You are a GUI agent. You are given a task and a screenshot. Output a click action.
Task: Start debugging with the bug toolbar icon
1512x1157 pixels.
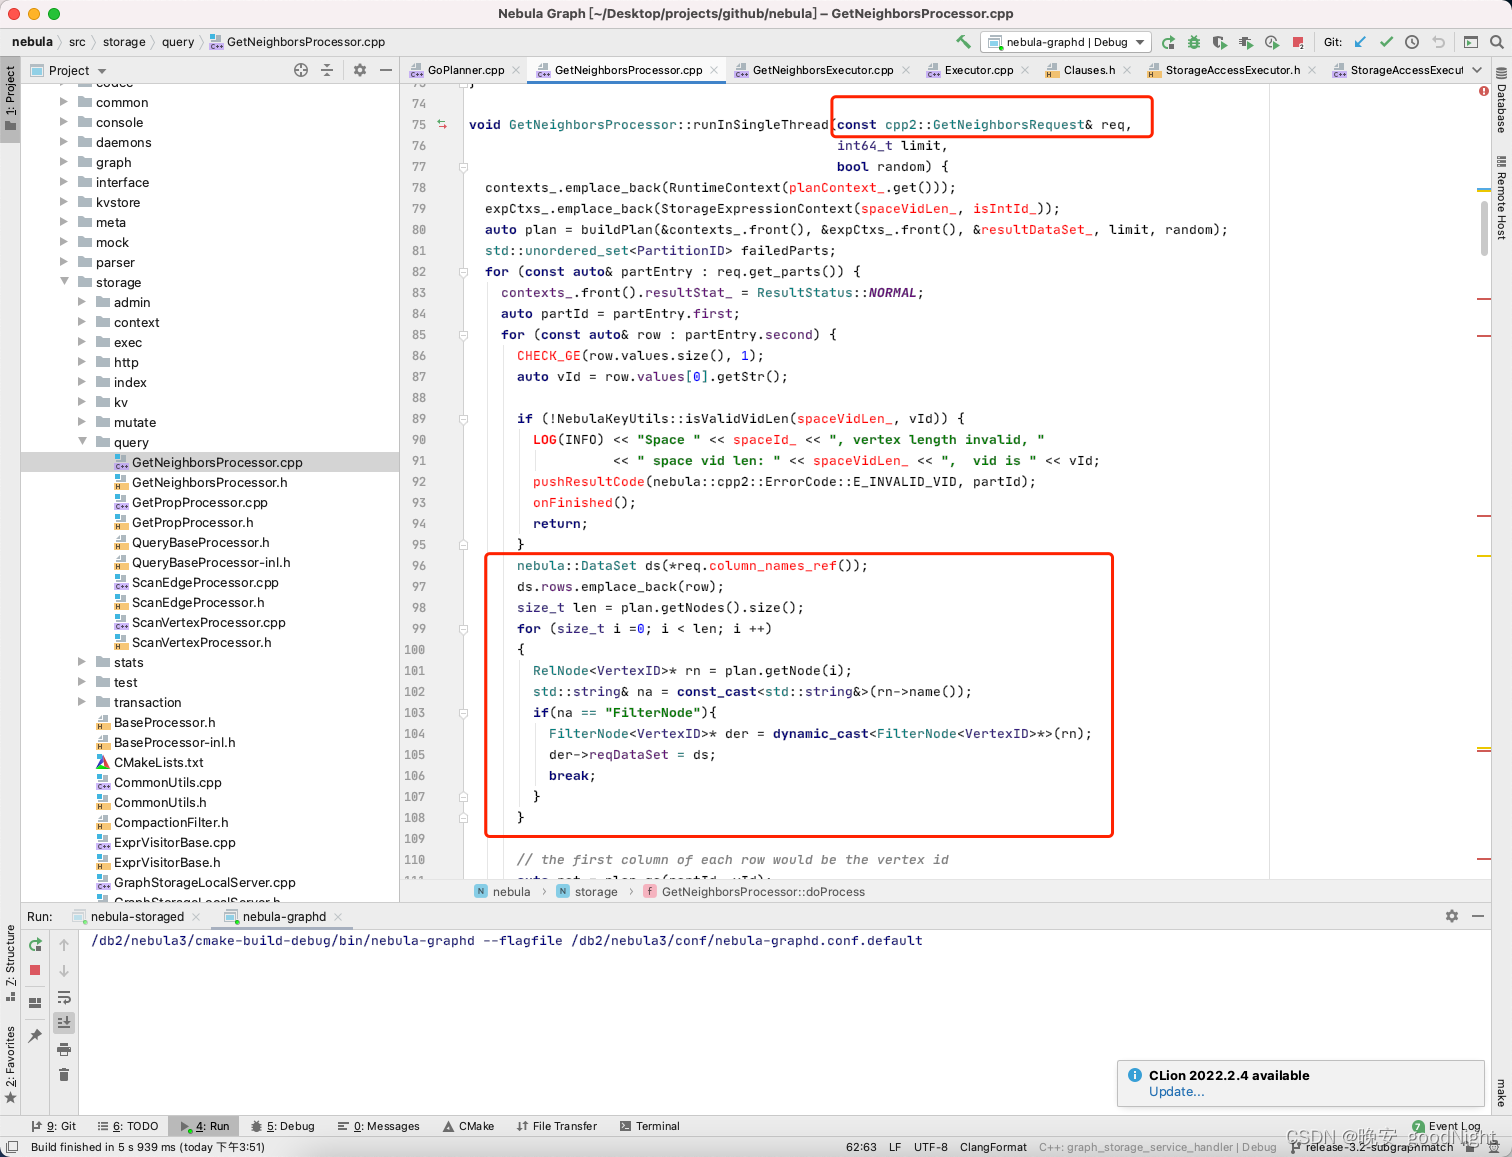click(1194, 42)
